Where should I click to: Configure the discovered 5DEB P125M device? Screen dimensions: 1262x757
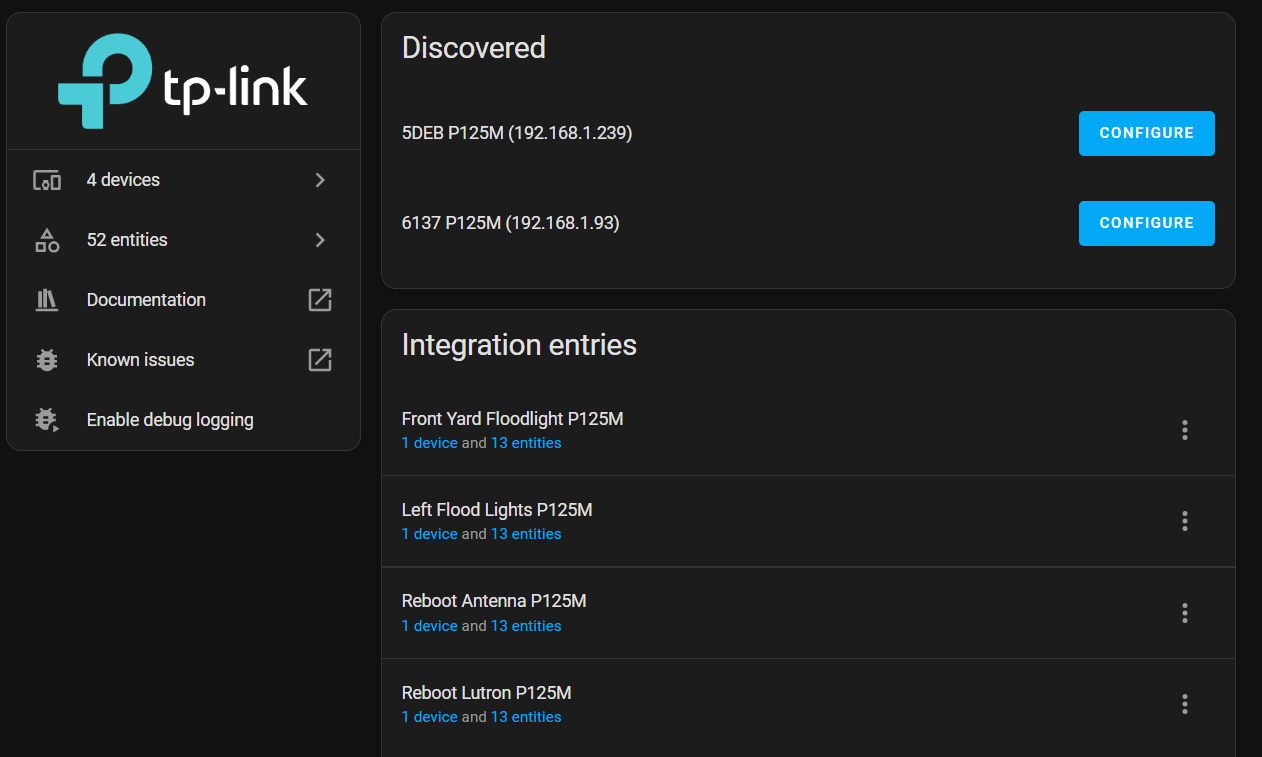tap(1146, 133)
